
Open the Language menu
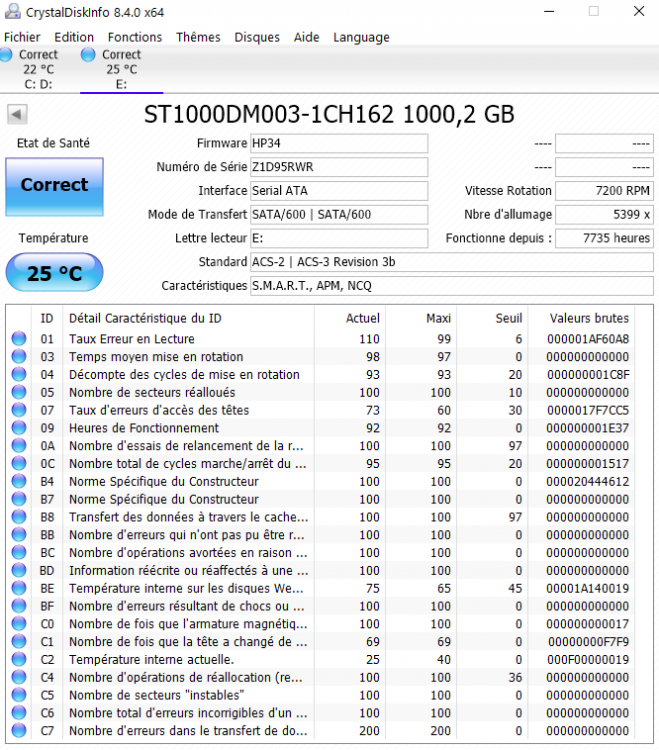point(361,37)
